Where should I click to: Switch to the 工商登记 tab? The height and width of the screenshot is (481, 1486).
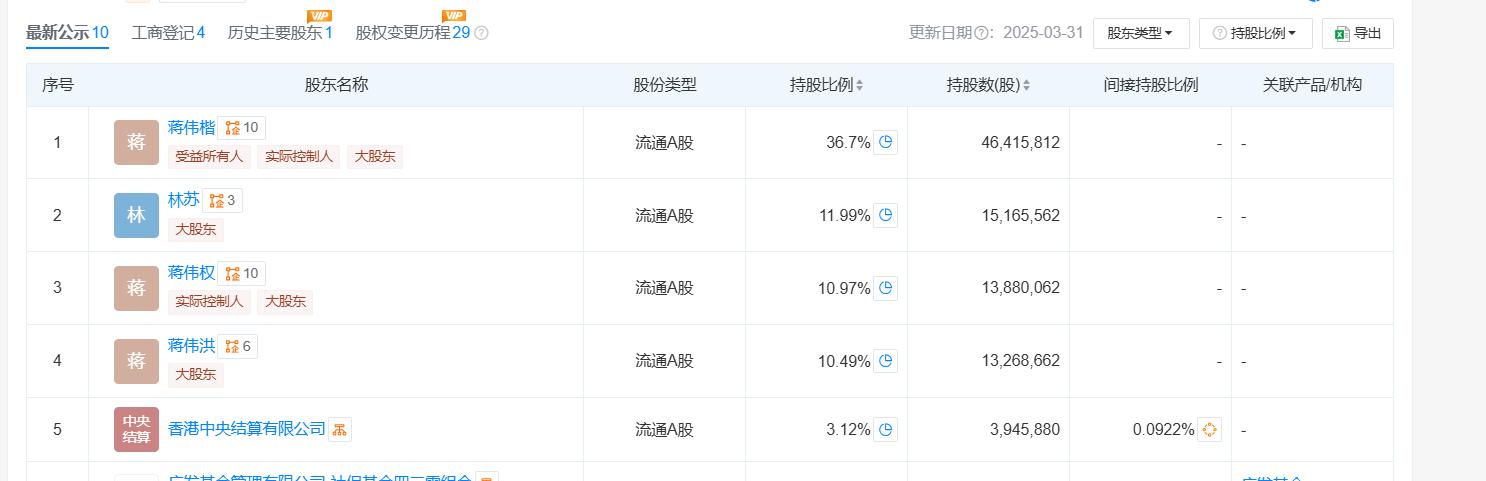tap(168, 33)
